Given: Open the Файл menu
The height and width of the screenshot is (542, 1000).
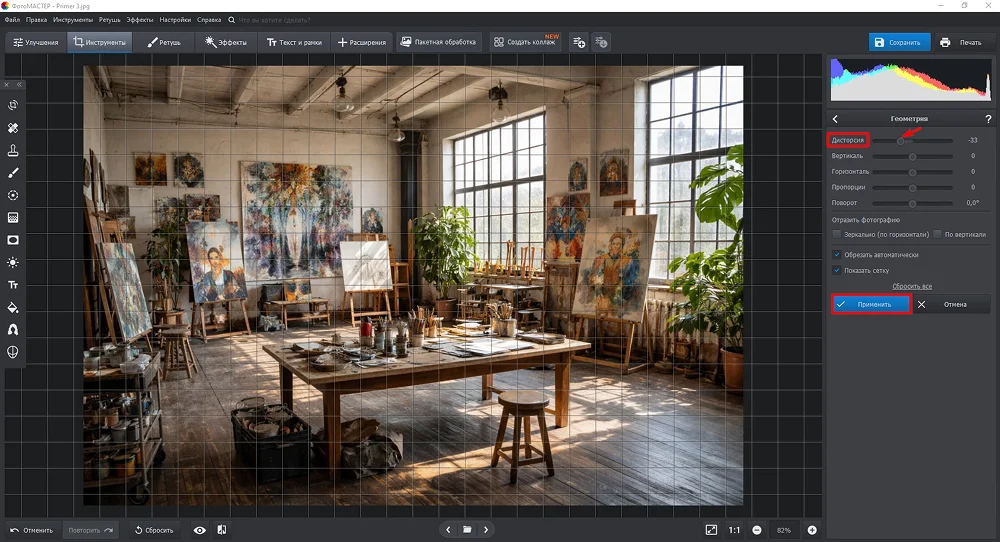Looking at the screenshot, I should (x=12, y=20).
